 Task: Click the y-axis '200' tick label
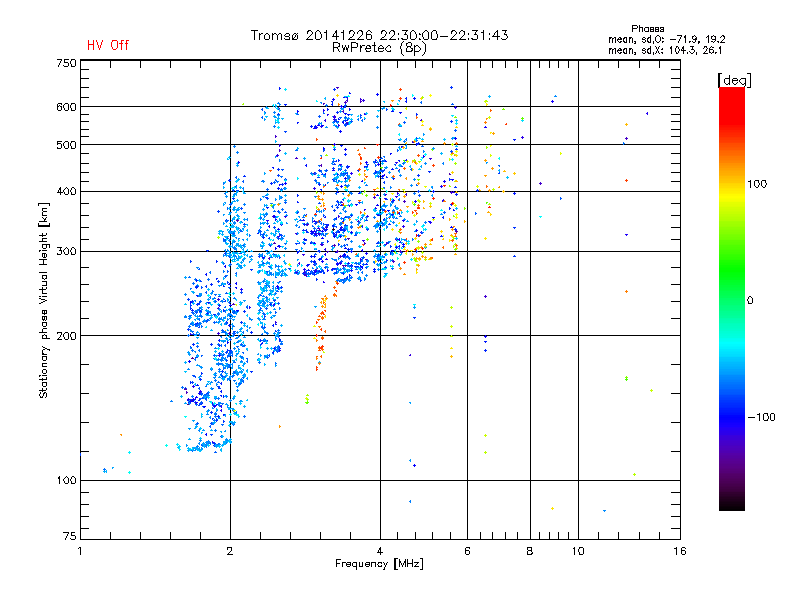click(67, 336)
